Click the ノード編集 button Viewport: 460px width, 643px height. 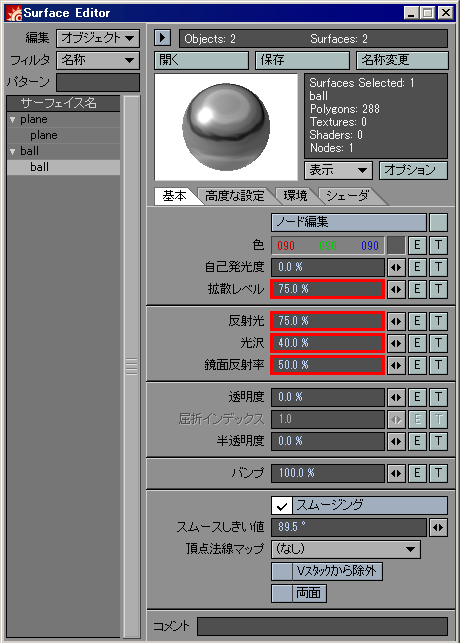348,222
